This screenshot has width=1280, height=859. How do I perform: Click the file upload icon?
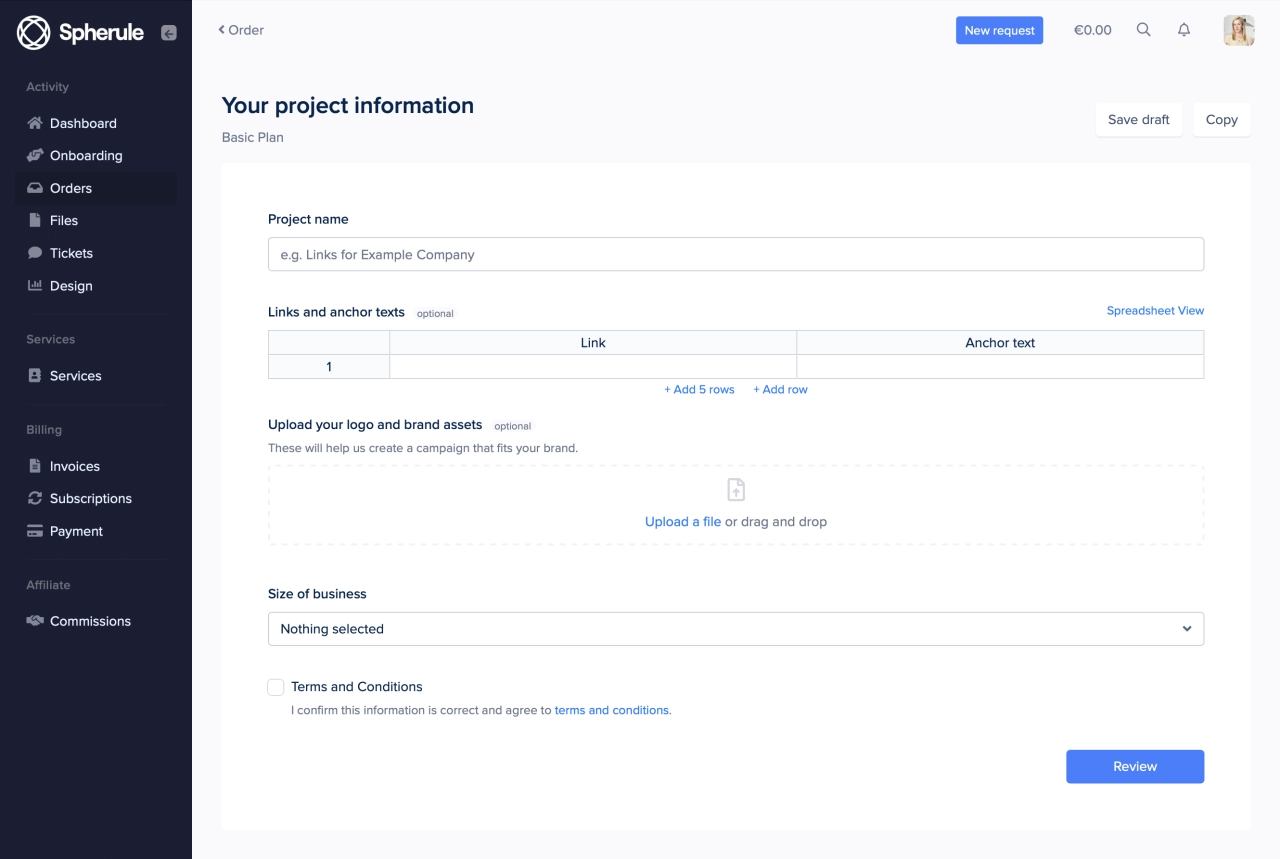pos(736,490)
